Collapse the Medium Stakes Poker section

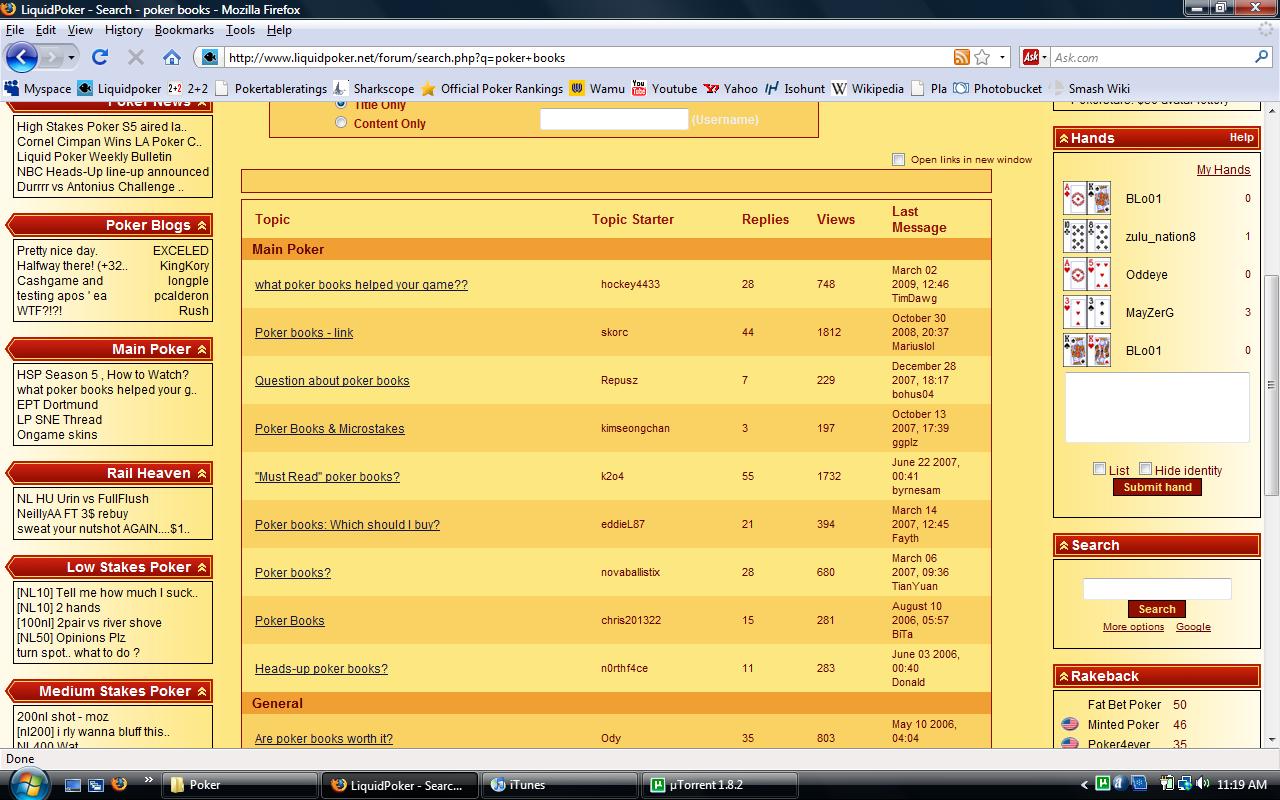(202, 691)
